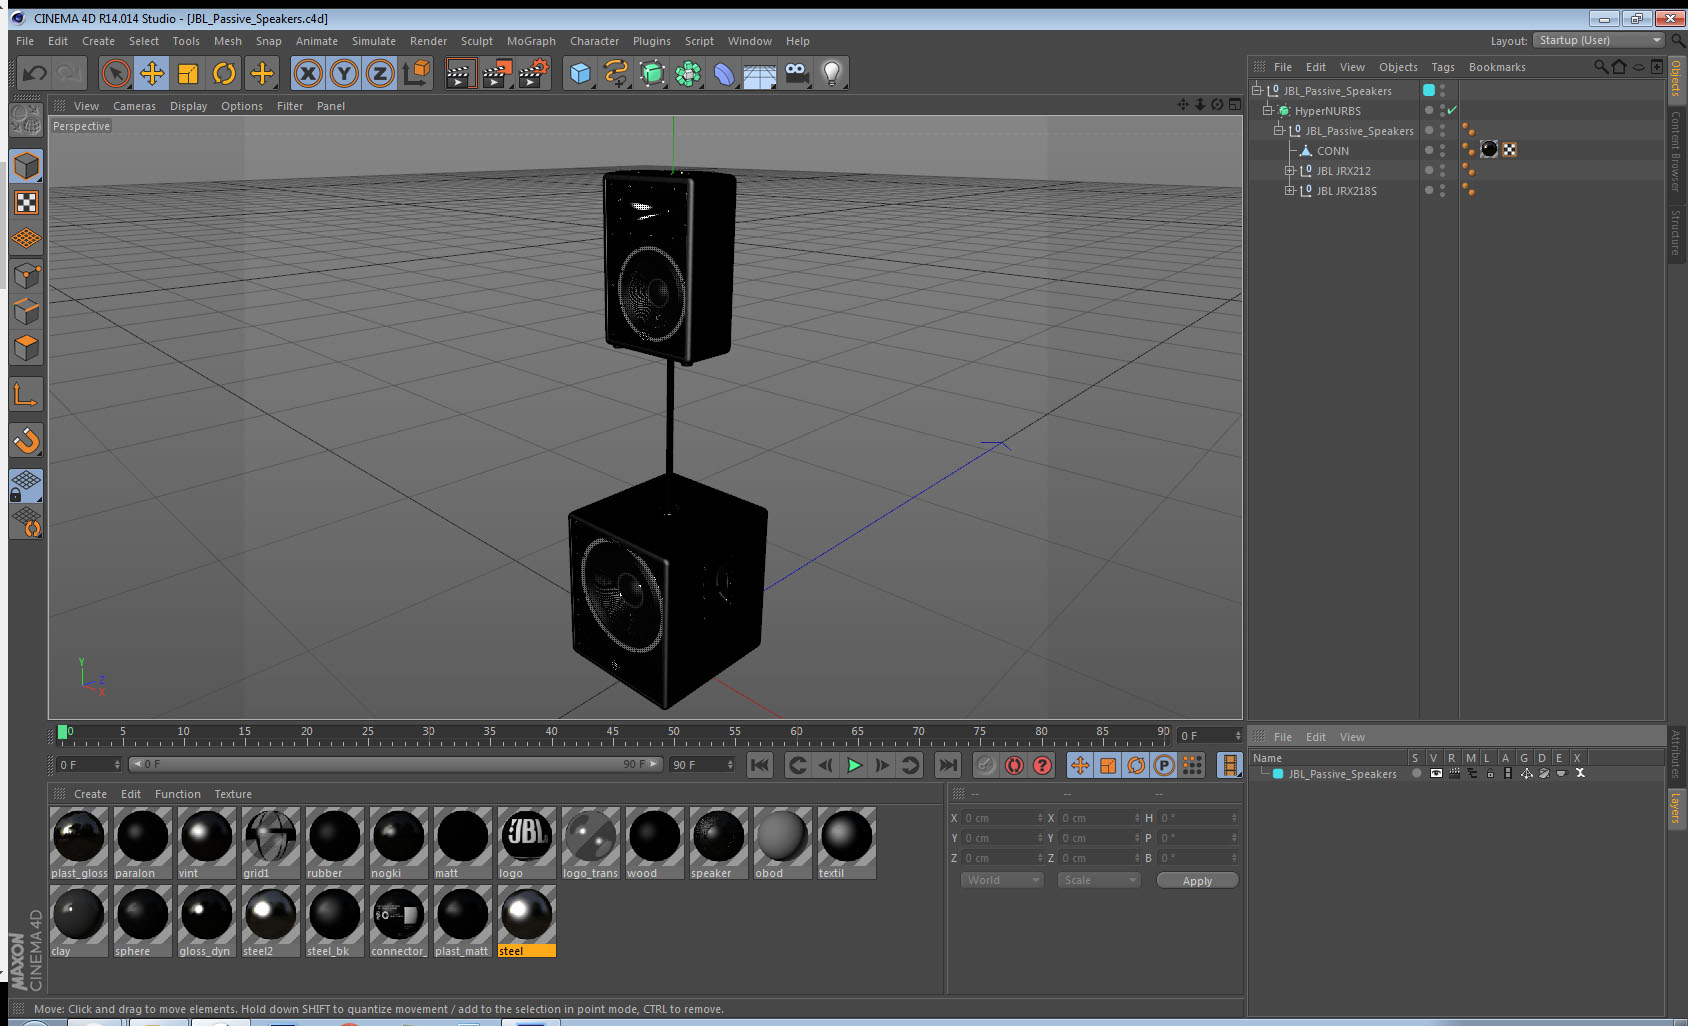Enable Polygons mode icon
Viewport: 1688px width, 1026px height.
(x=26, y=348)
